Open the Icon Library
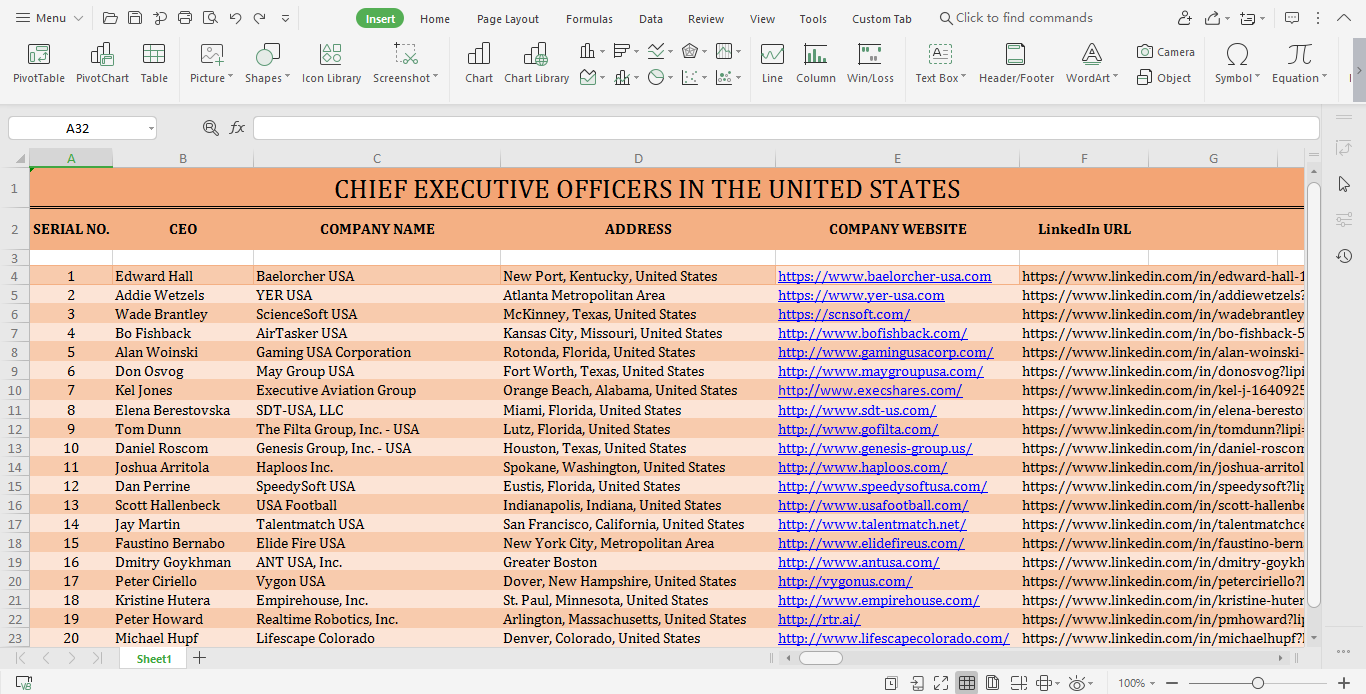The image size is (1366, 694). (331, 63)
